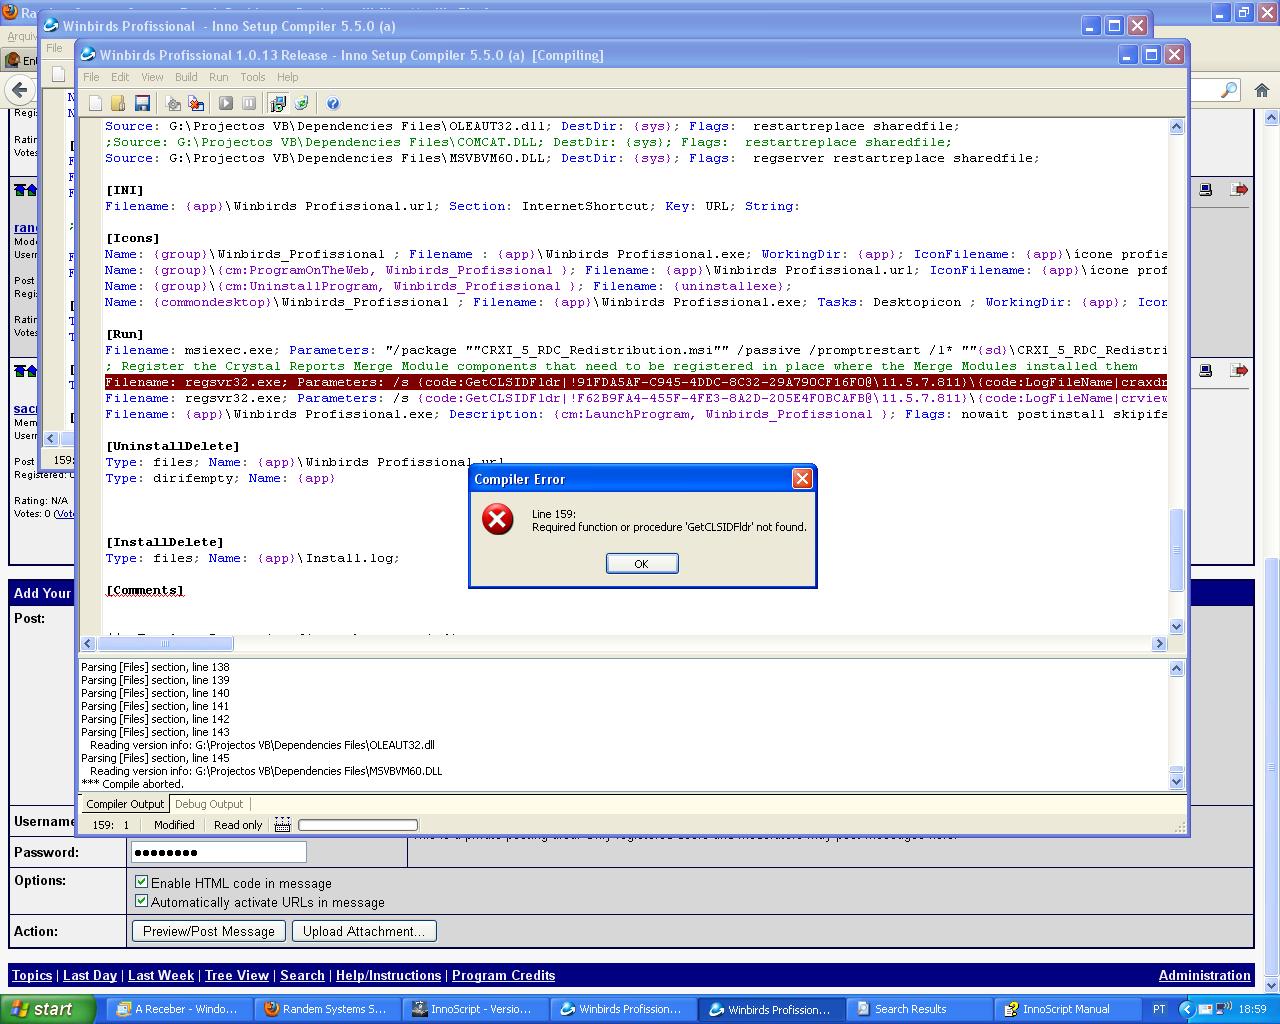The width and height of the screenshot is (1280, 1024).
Task: Toggle Automatically activate URLs in message checkbox
Action: point(141,901)
